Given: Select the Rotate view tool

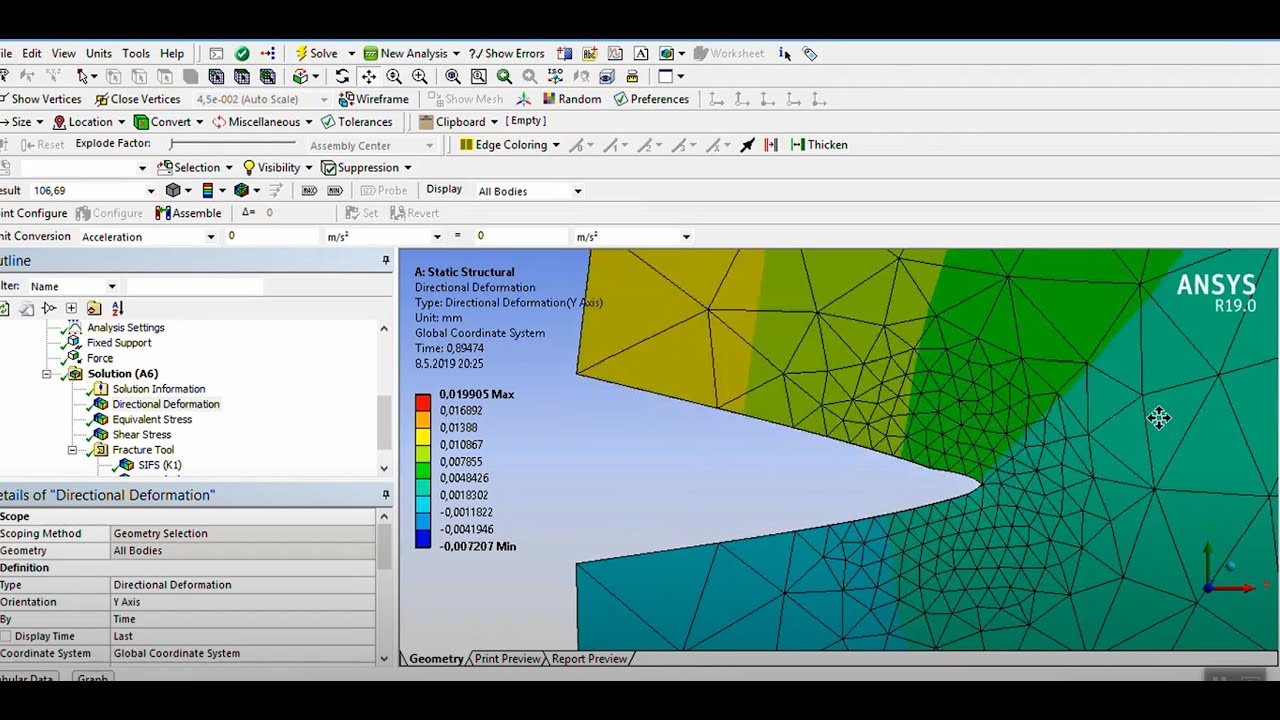Looking at the screenshot, I should (x=343, y=76).
